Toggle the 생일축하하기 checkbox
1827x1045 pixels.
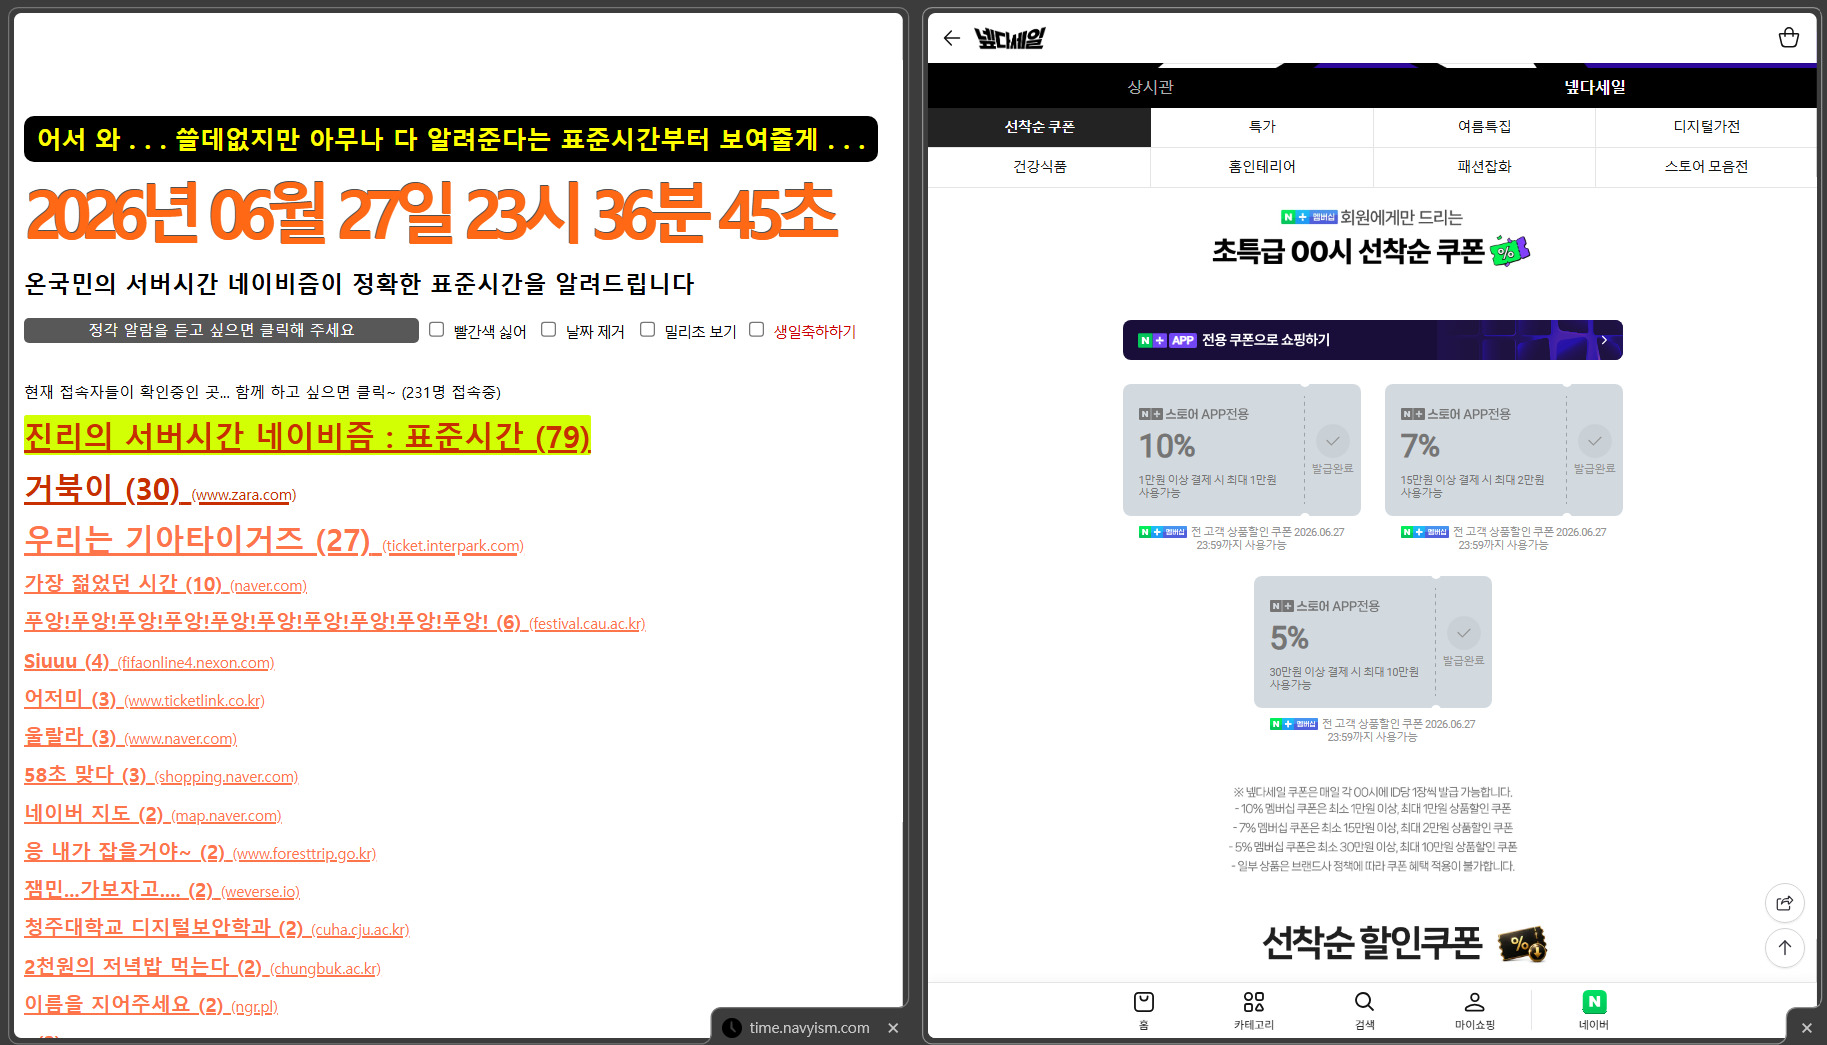[757, 330]
